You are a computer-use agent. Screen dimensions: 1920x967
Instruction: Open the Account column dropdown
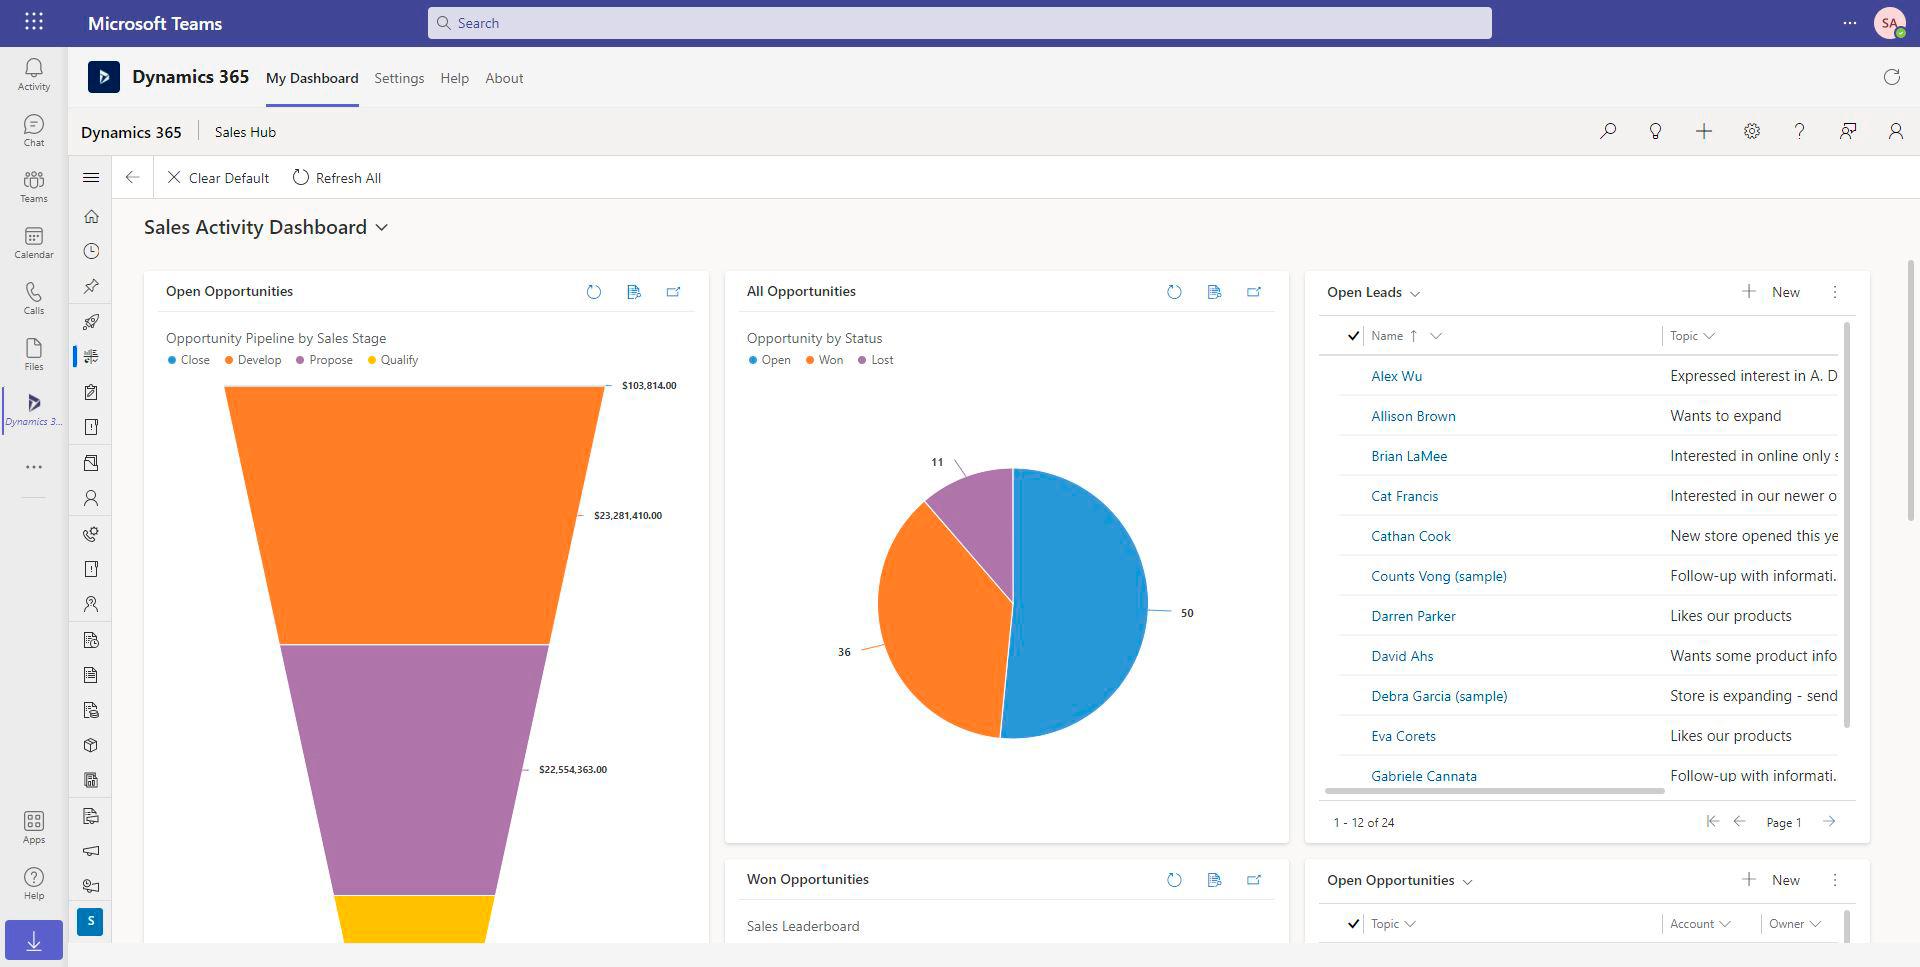(x=1726, y=924)
